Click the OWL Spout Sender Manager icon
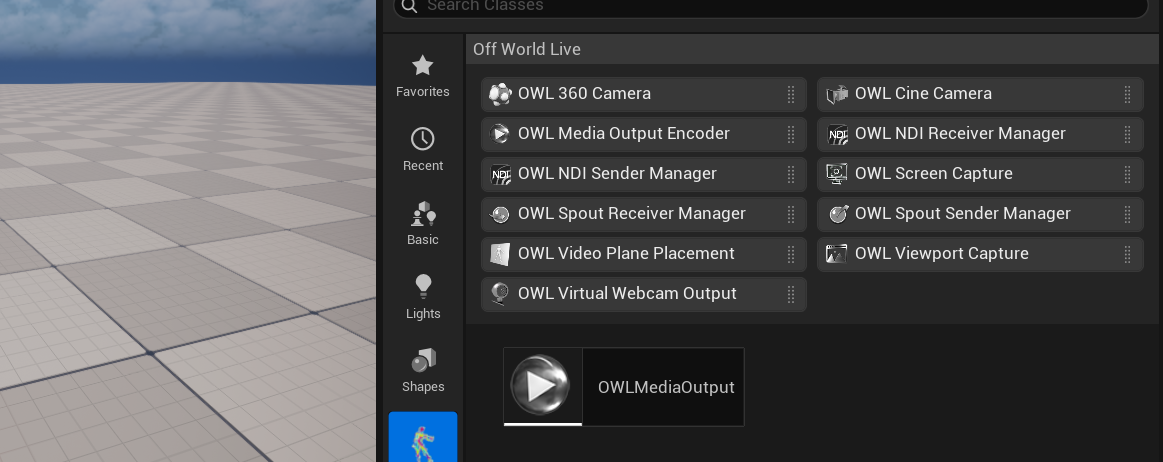Viewport: 1163px width, 462px height. tap(837, 214)
